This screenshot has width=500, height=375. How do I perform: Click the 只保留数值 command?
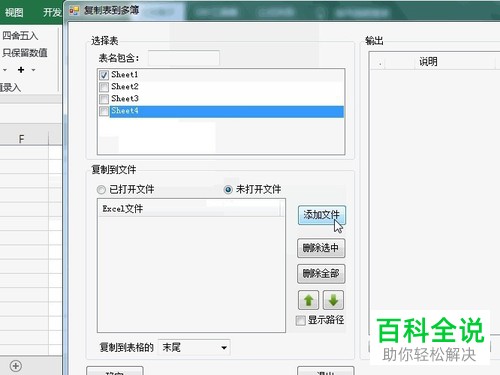tap(25, 53)
